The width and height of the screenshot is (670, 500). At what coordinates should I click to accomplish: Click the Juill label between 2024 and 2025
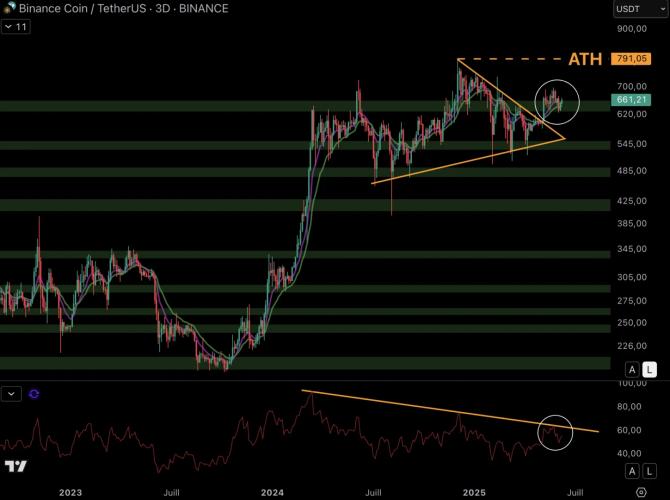(x=373, y=493)
